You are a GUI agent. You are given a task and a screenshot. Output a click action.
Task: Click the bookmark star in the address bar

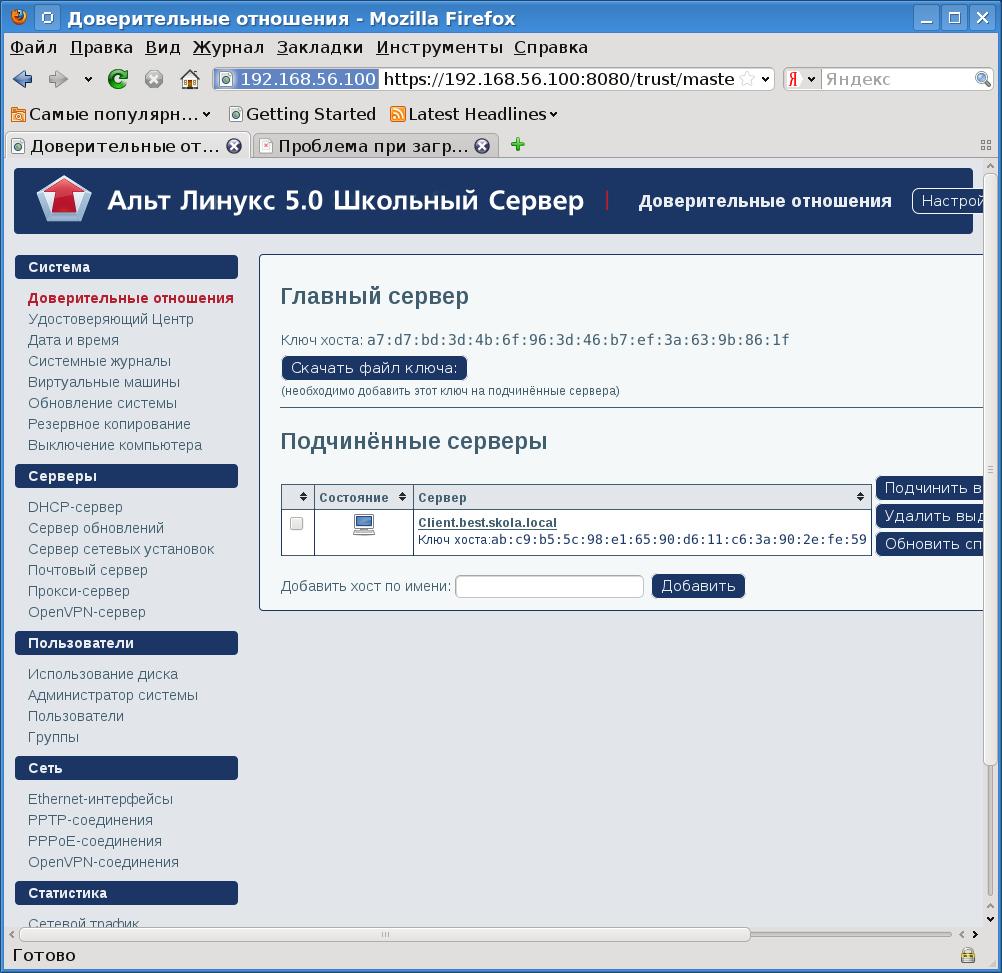click(747, 79)
